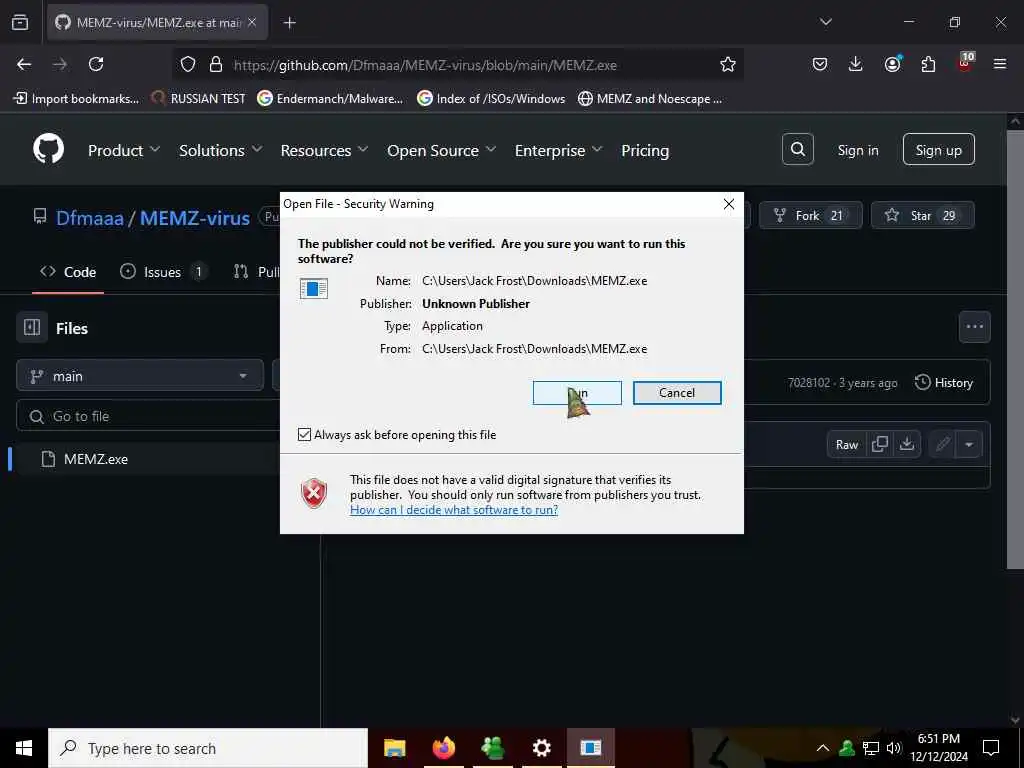Open Firefox View icon in tab bar

coord(20,22)
